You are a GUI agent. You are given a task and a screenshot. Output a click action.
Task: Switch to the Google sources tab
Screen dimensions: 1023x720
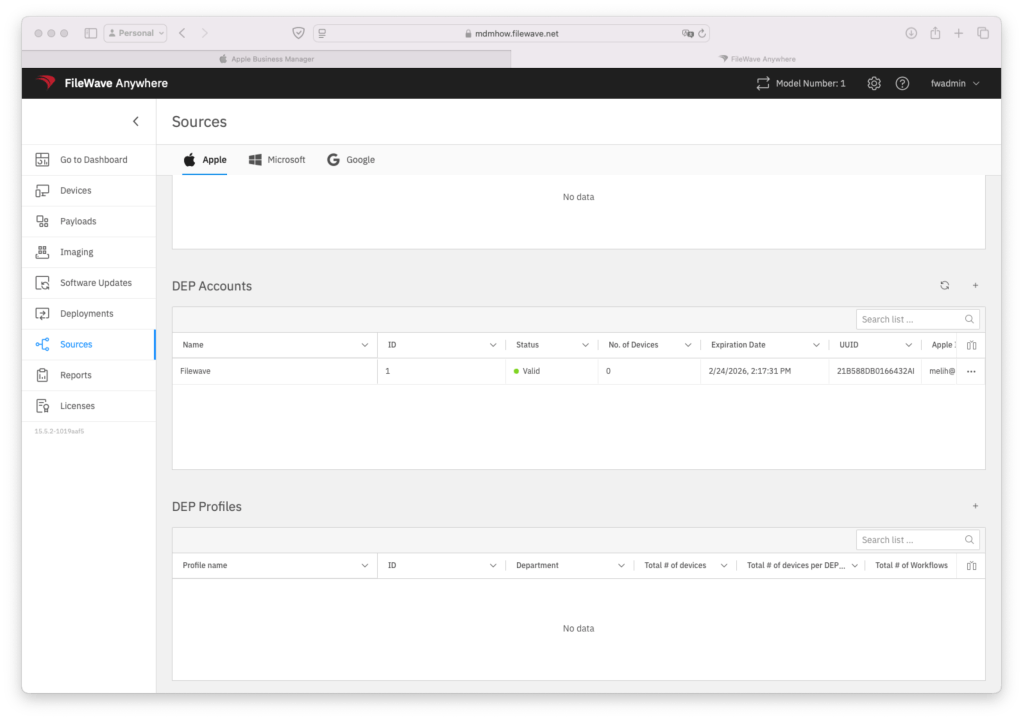coord(351,160)
